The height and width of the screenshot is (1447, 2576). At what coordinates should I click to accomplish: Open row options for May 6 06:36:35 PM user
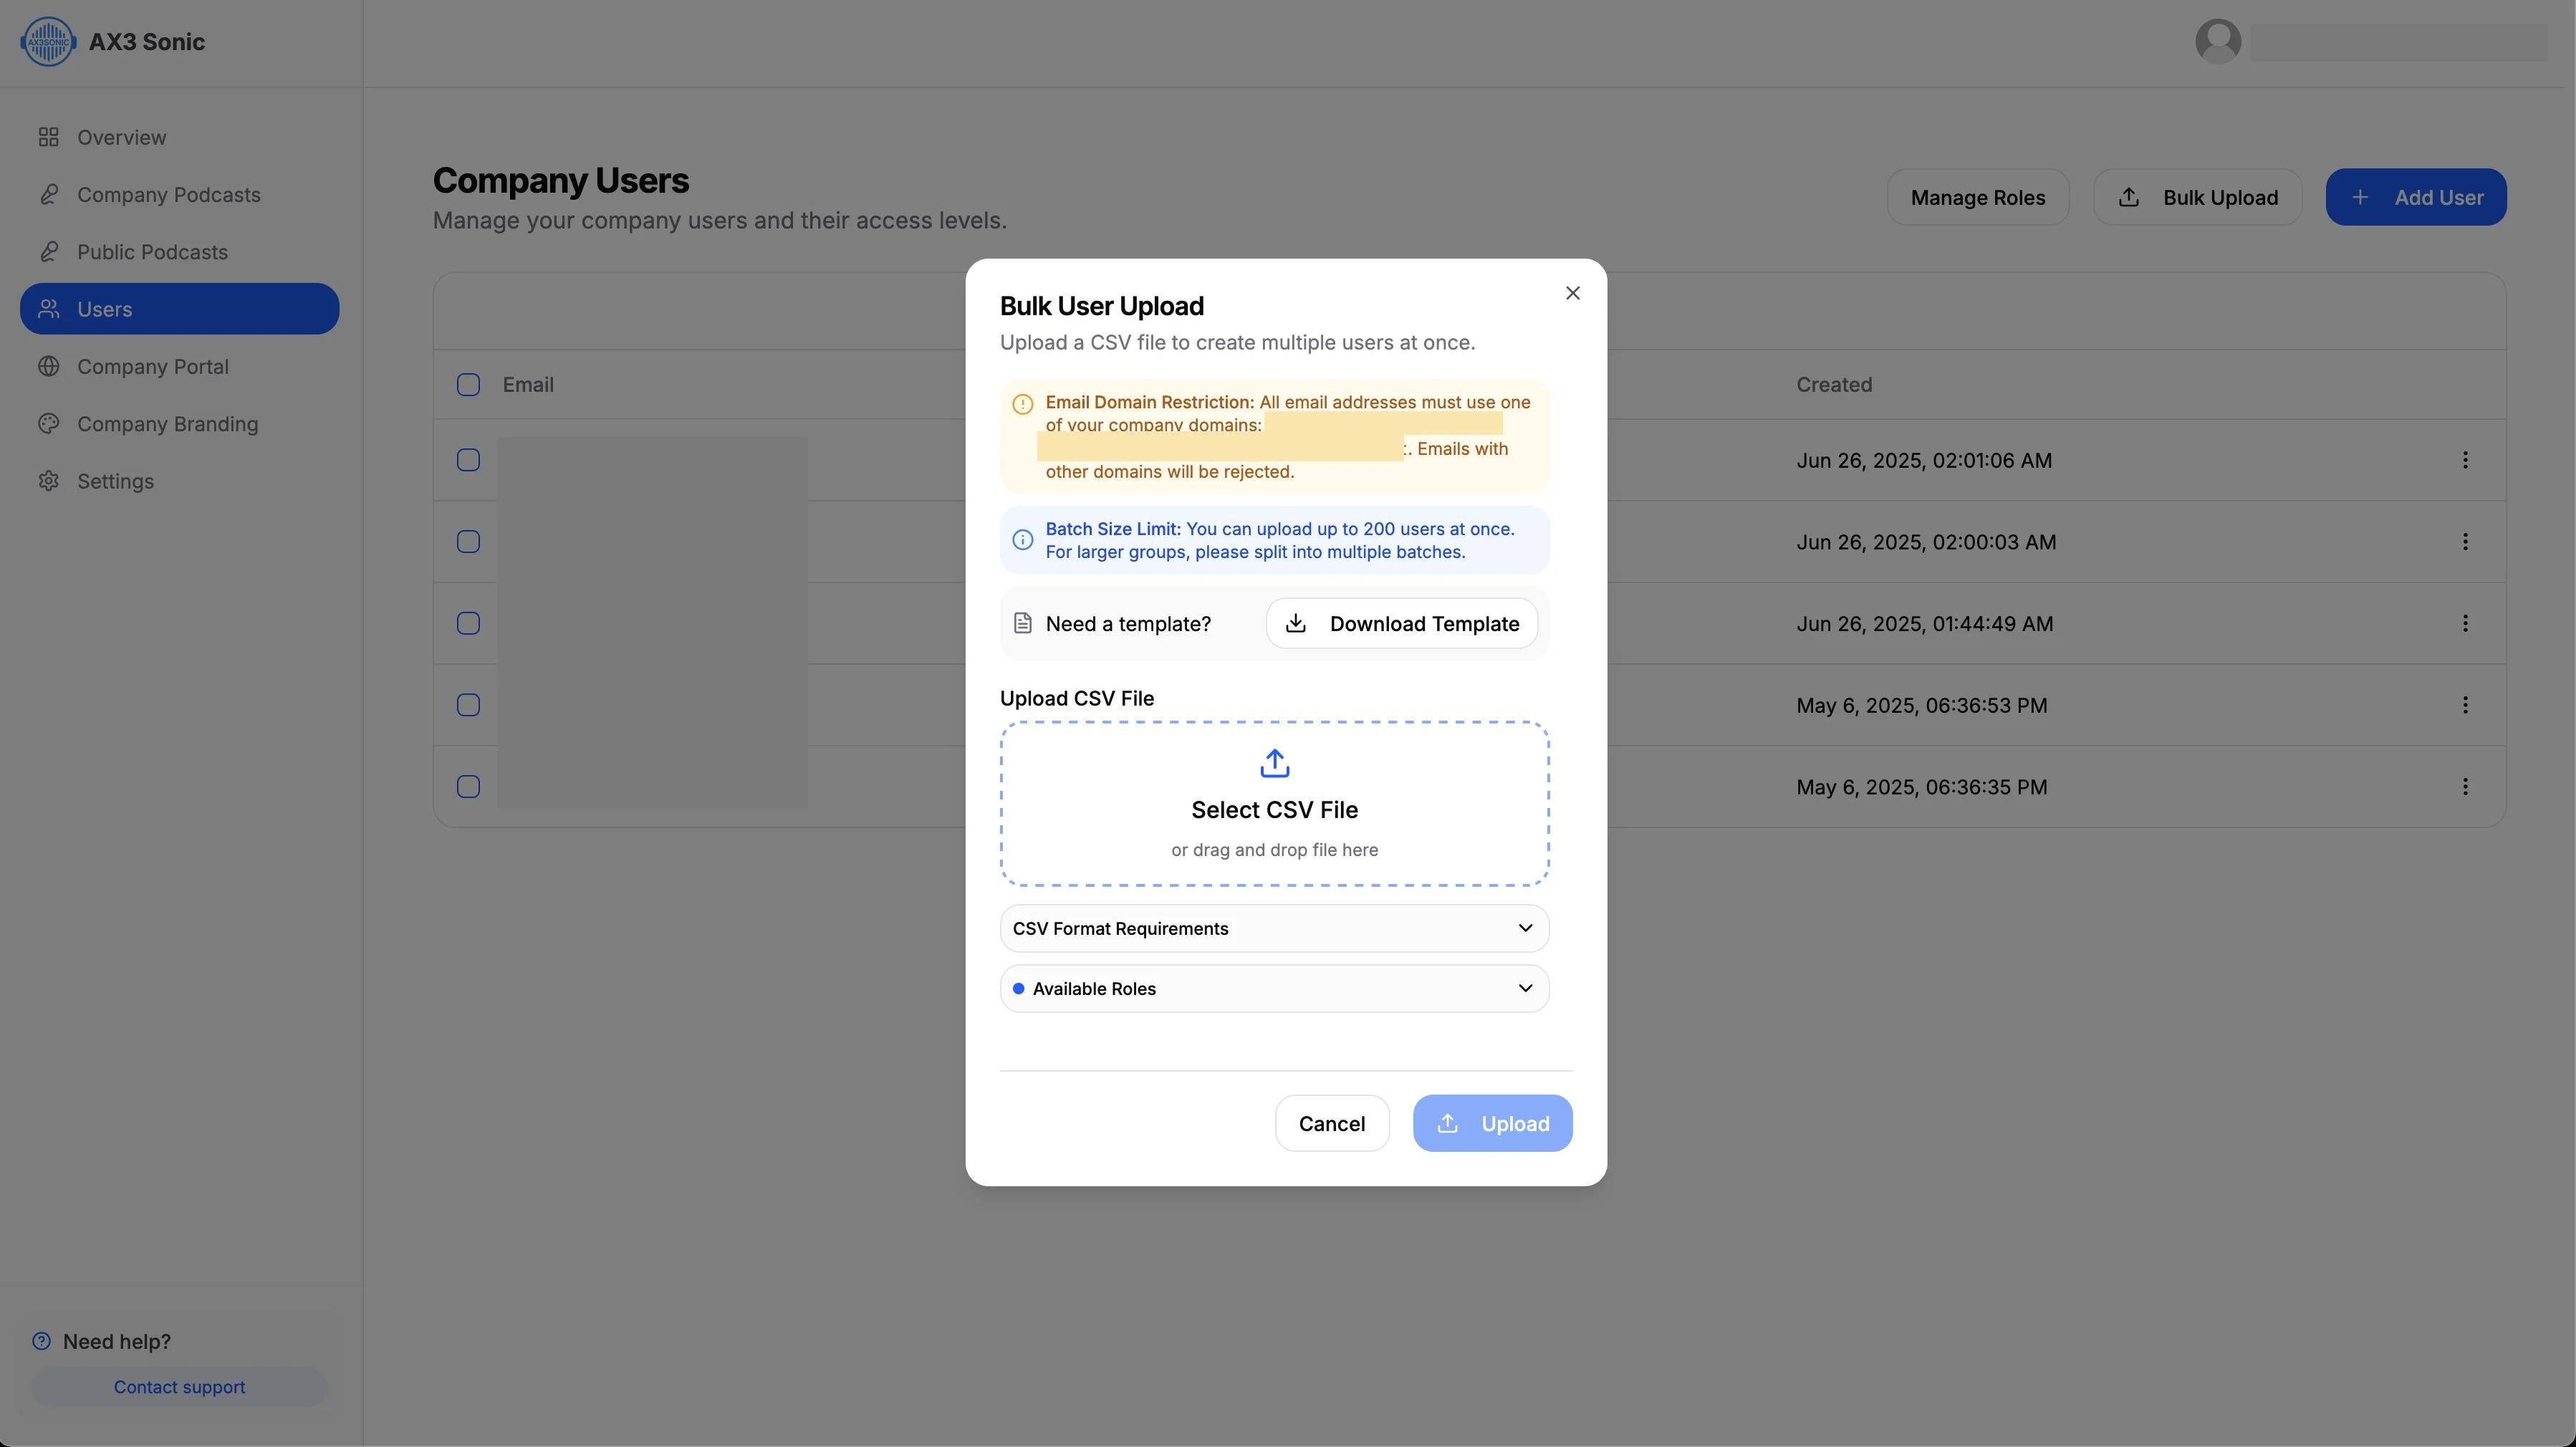[2465, 787]
